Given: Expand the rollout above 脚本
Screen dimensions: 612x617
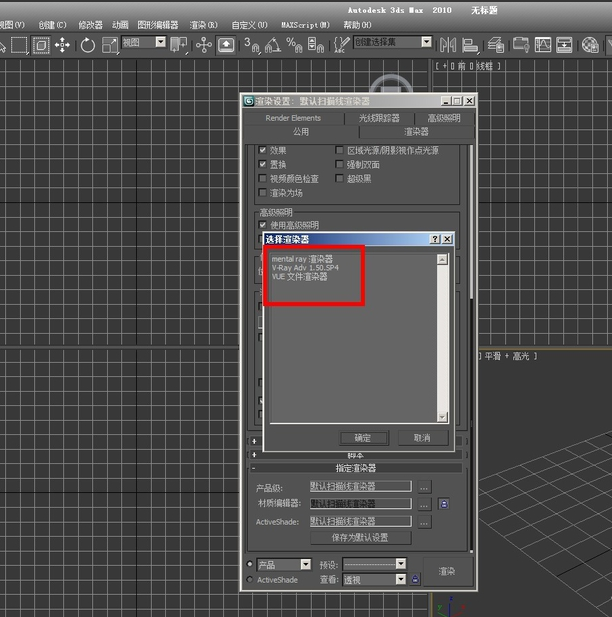Looking at the screenshot, I should pos(254,442).
